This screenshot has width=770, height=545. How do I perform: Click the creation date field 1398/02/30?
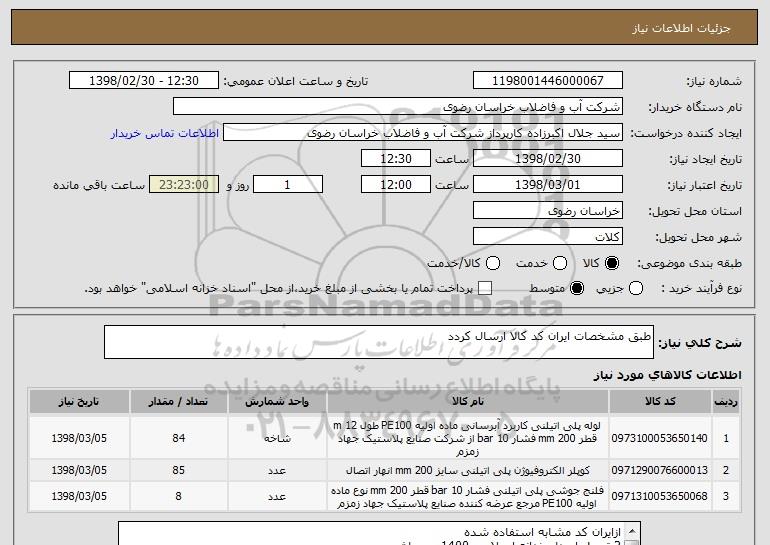pyautogui.click(x=548, y=159)
